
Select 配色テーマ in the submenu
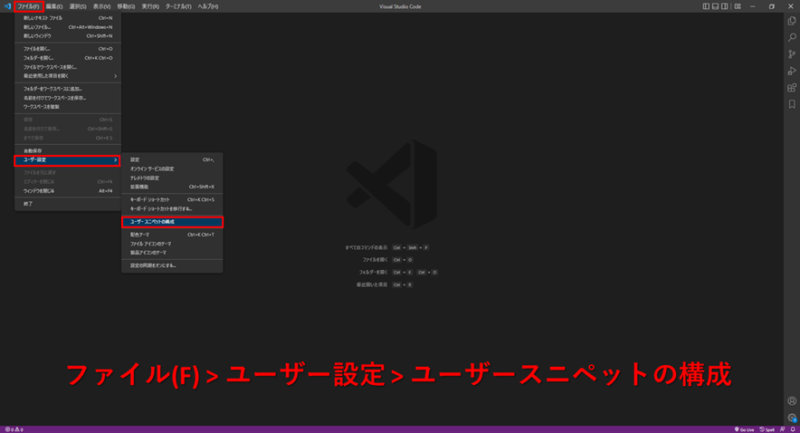point(142,234)
